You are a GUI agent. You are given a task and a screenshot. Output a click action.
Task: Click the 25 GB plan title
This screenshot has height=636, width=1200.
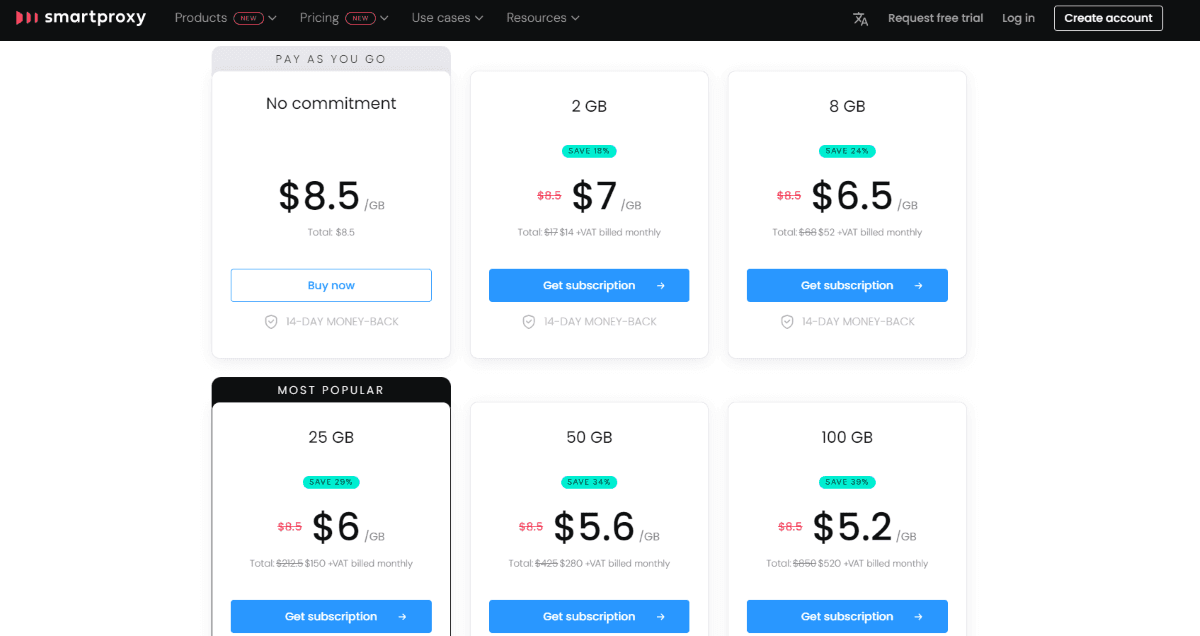[331, 437]
